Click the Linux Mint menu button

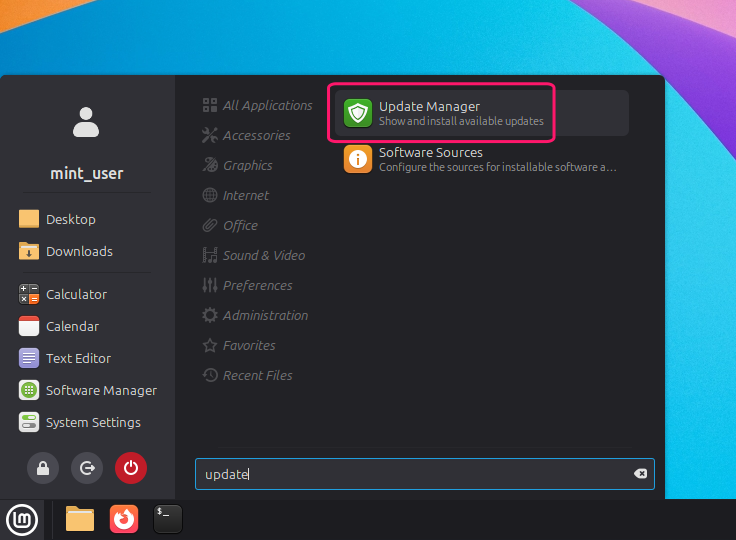click(22, 520)
